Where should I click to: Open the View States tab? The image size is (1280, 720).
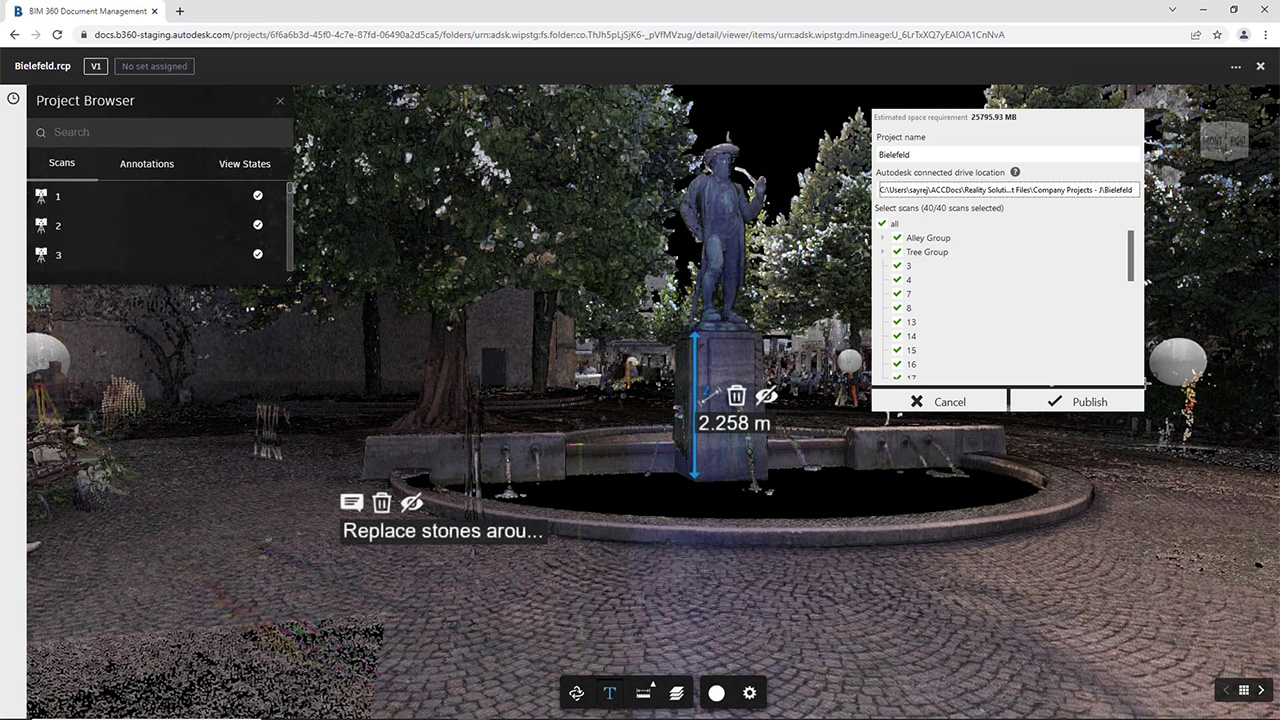(x=244, y=164)
